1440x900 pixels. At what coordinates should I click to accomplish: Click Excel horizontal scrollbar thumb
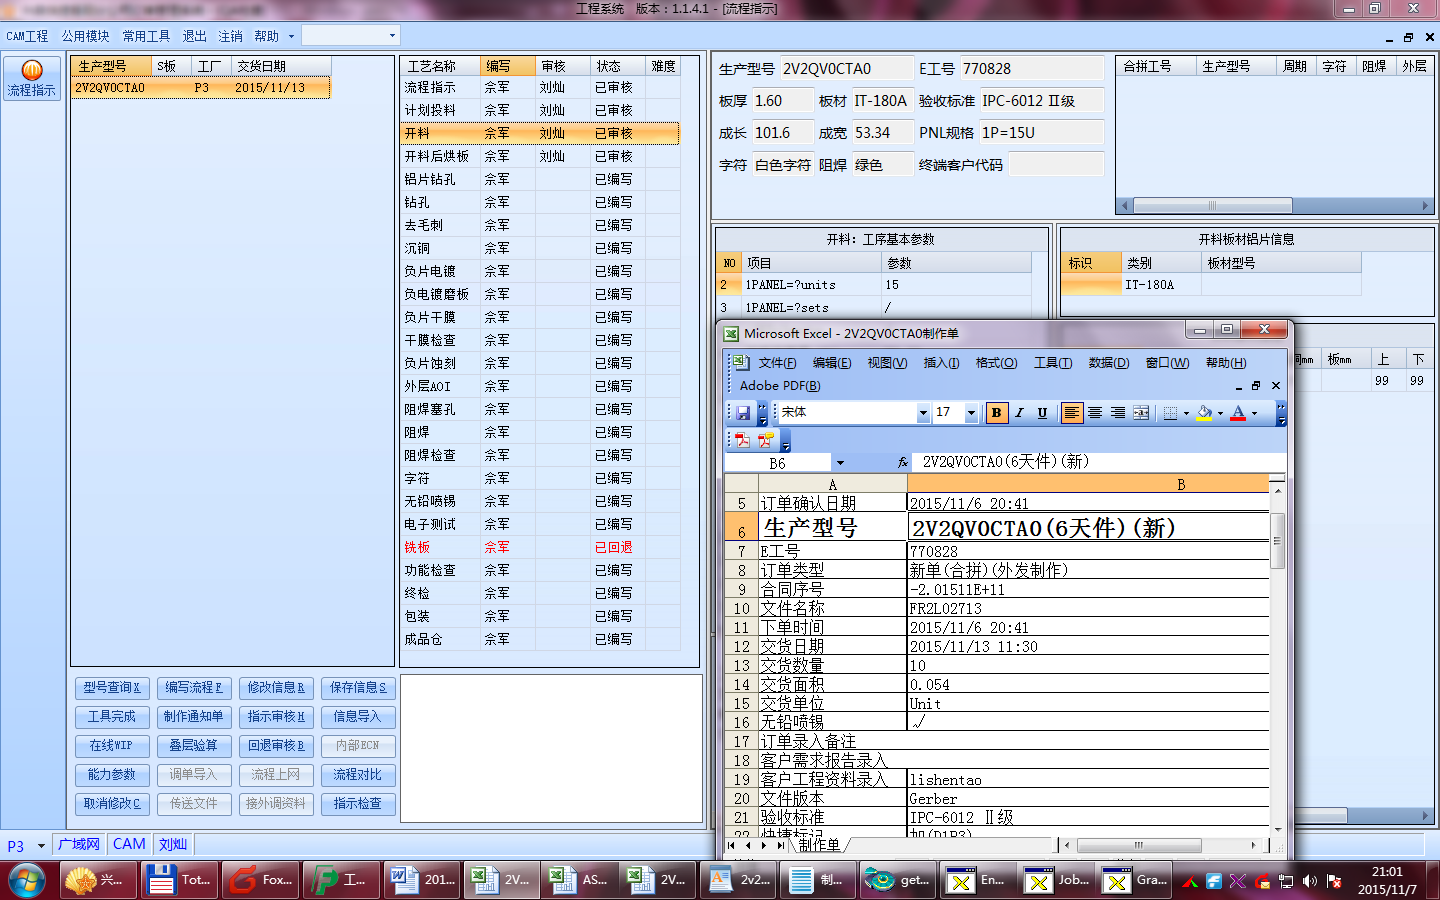(x=1138, y=846)
